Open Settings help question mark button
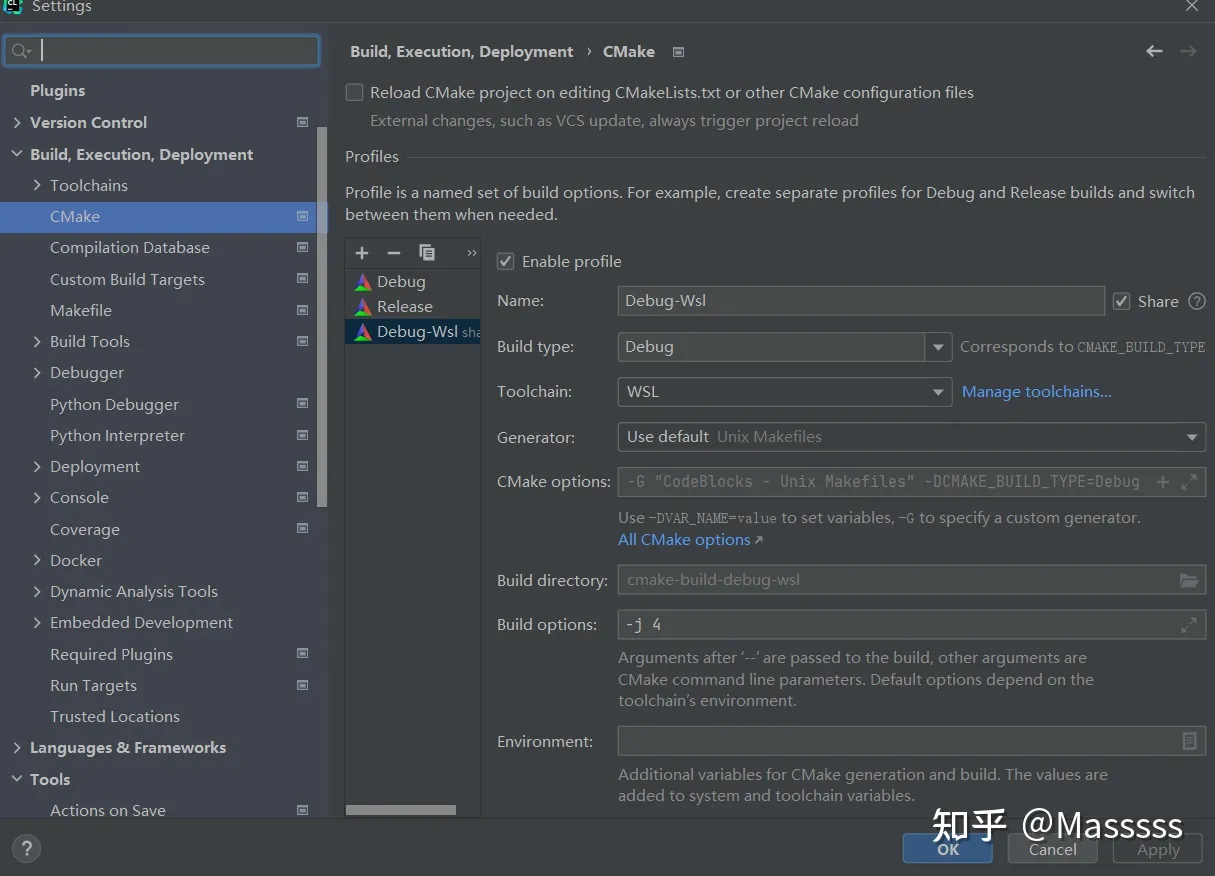The width and height of the screenshot is (1215, 876). 26,850
